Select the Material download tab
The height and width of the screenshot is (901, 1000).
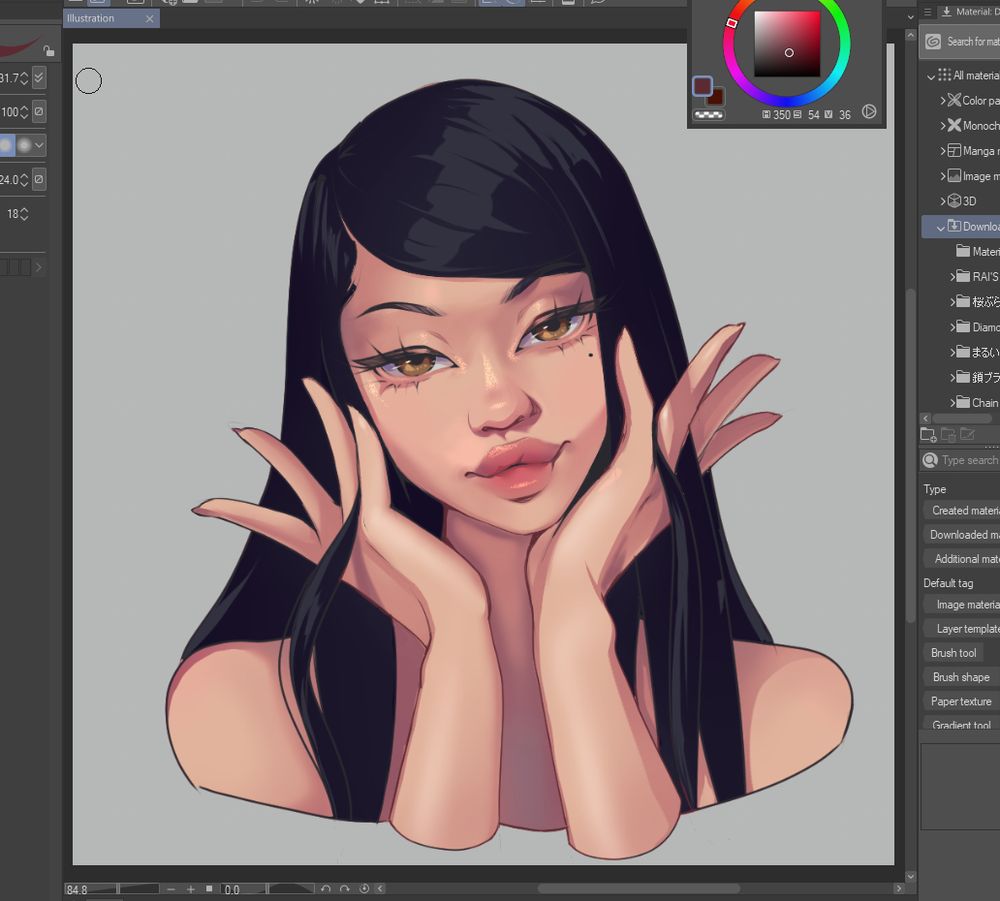(x=968, y=11)
